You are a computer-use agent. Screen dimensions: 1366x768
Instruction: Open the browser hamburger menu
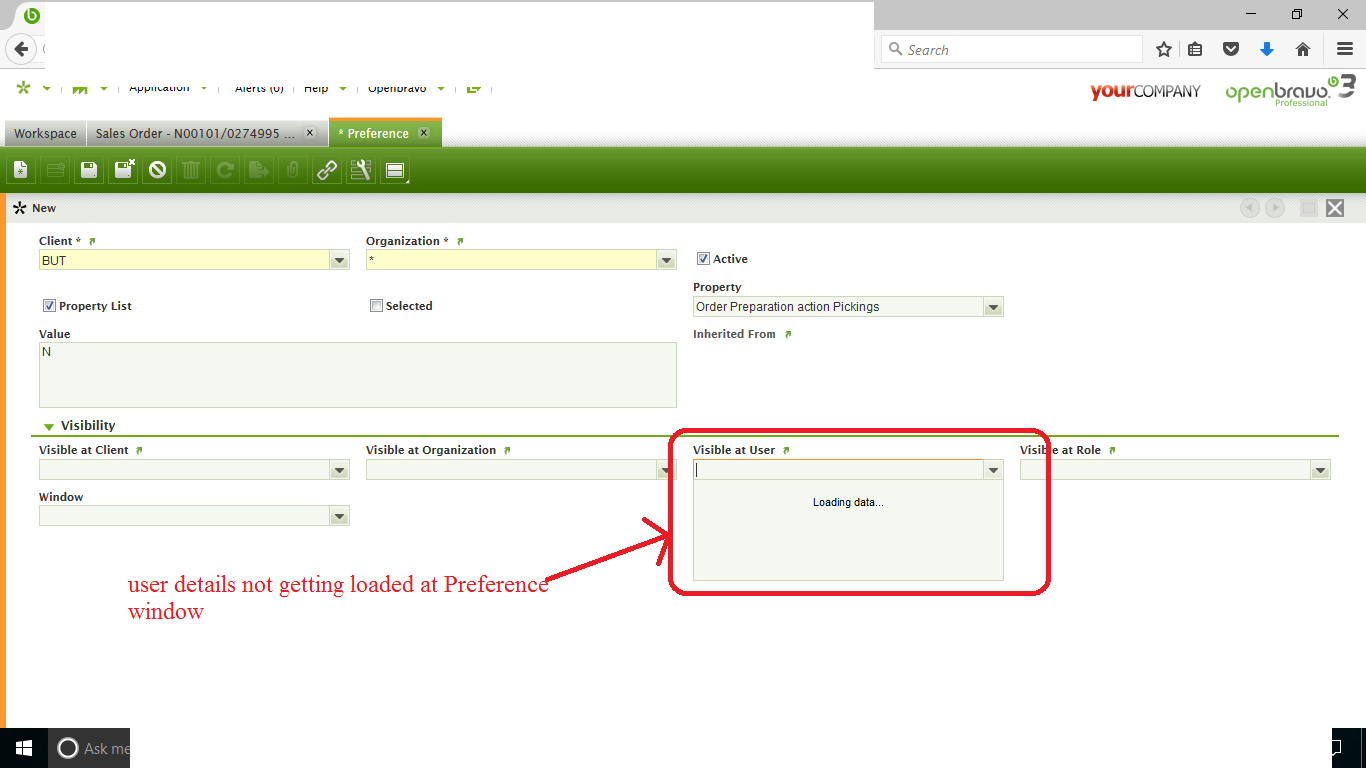click(1345, 49)
